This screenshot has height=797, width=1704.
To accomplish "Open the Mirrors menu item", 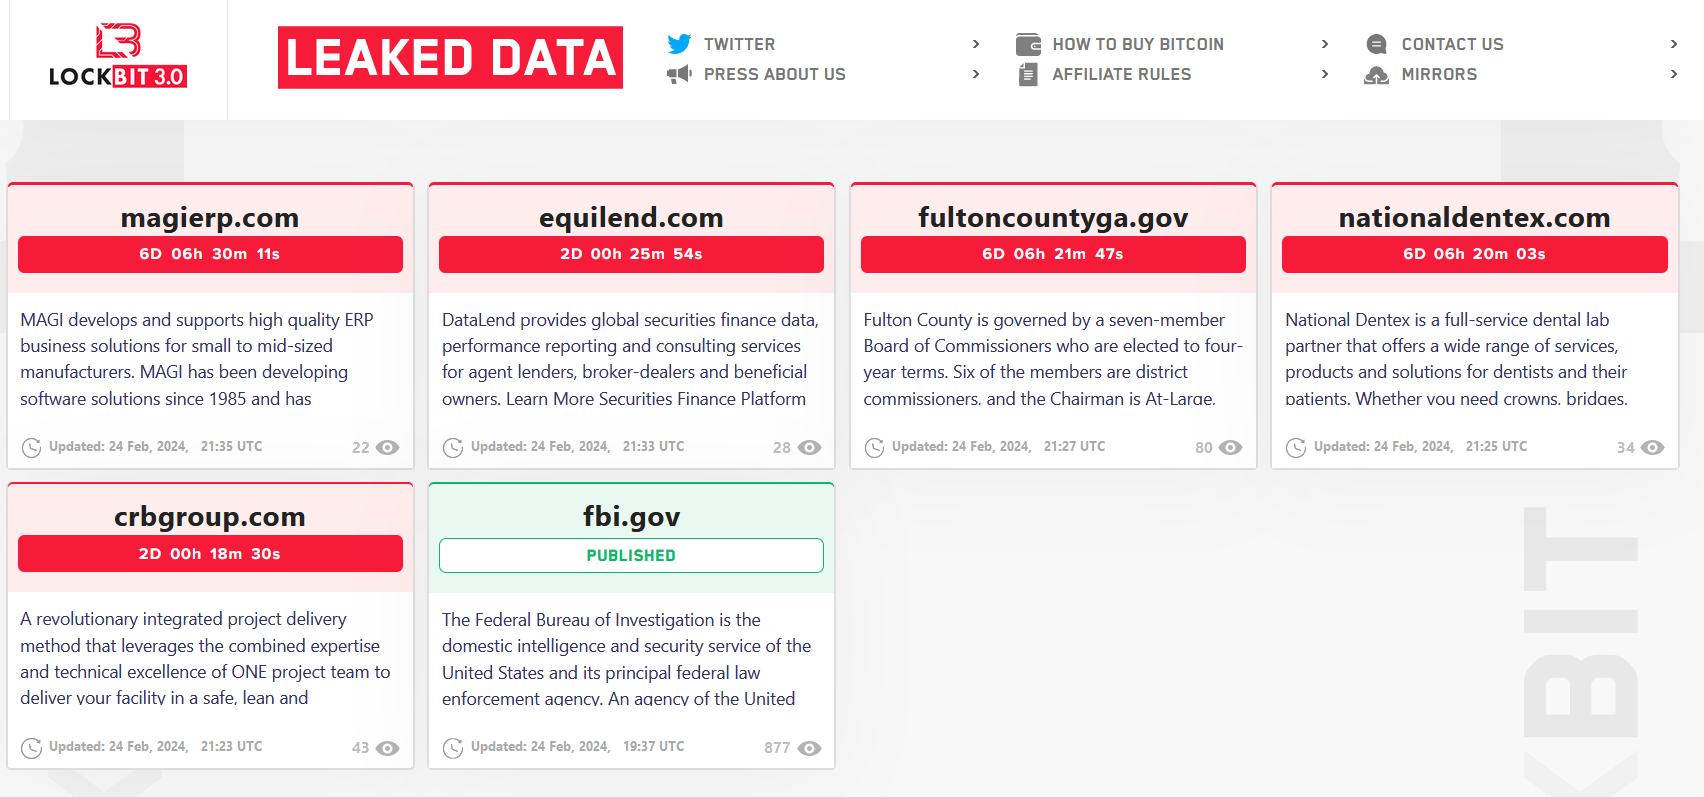I will click(x=1439, y=74).
